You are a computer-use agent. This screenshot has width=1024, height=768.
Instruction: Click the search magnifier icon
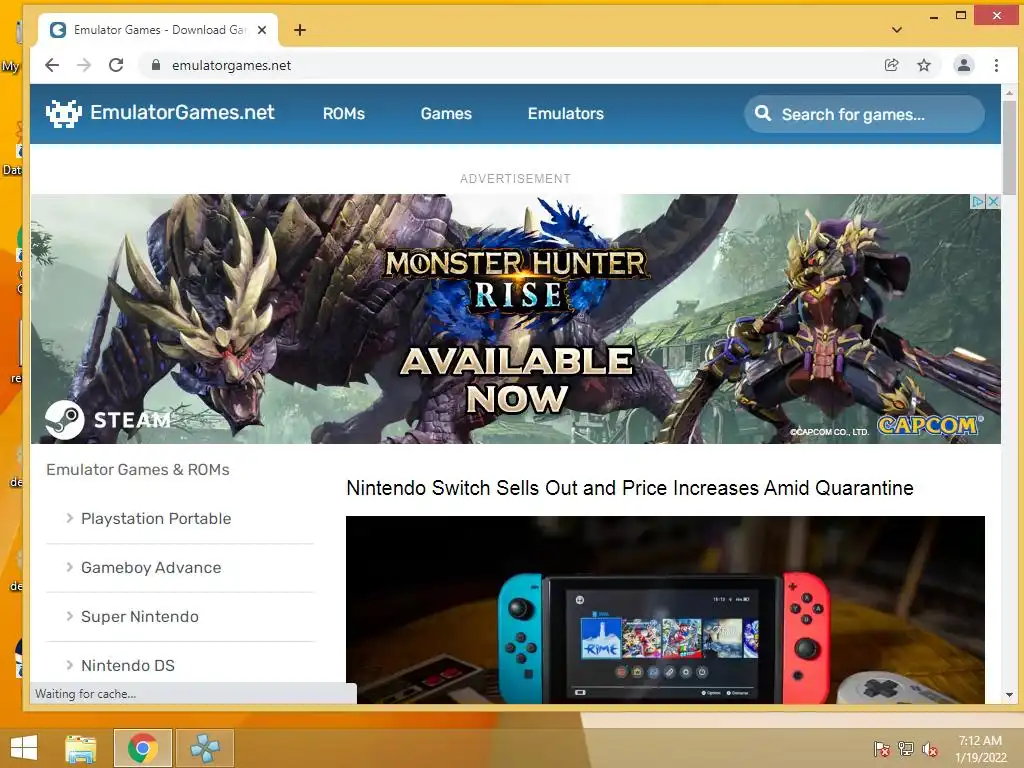tap(762, 114)
